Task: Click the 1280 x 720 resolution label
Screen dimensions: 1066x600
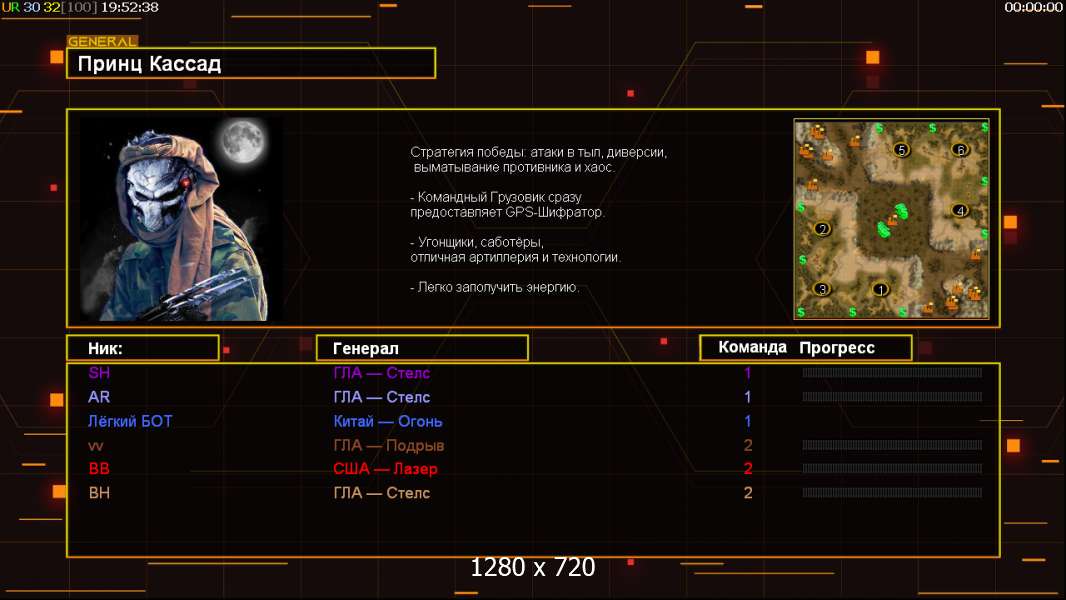Action: coord(533,567)
